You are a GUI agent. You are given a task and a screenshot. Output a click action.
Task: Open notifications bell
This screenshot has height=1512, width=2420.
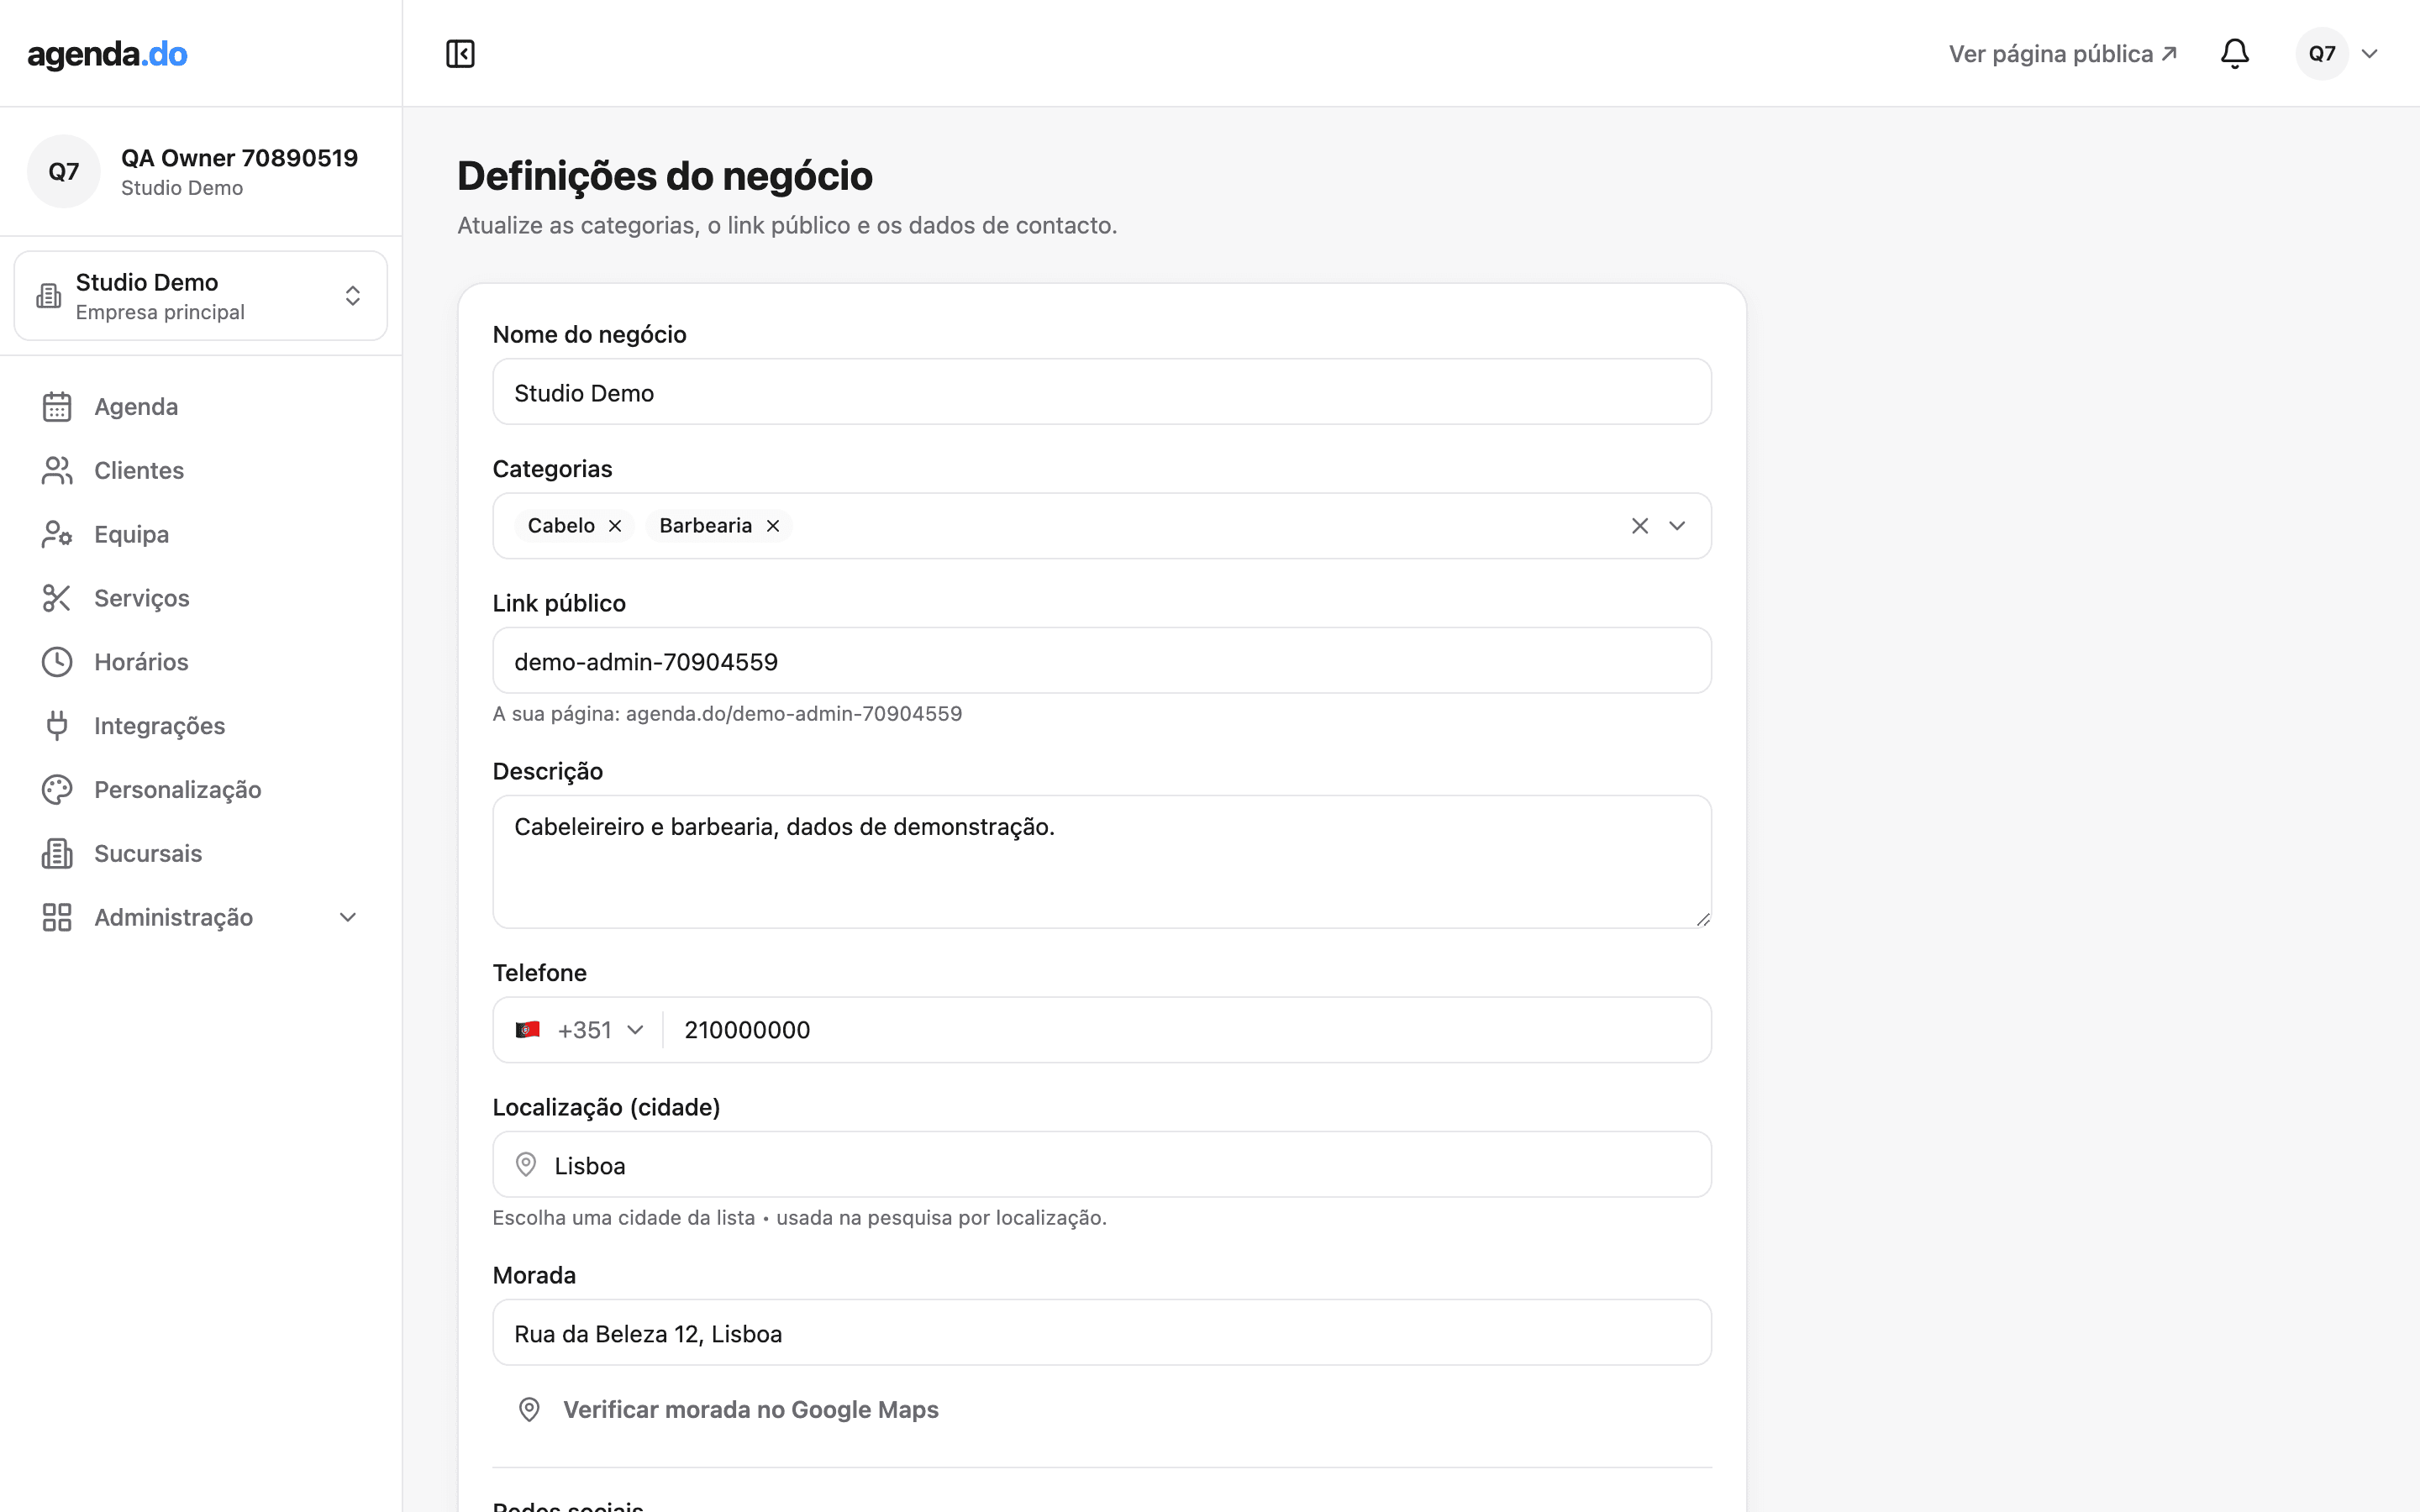(x=2234, y=54)
